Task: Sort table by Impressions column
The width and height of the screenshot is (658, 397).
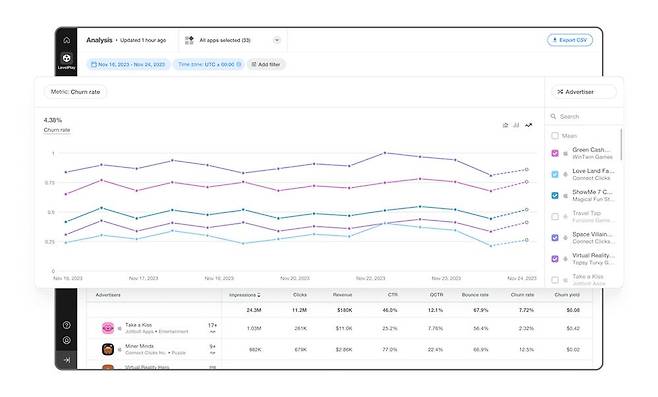Action: pos(245,295)
